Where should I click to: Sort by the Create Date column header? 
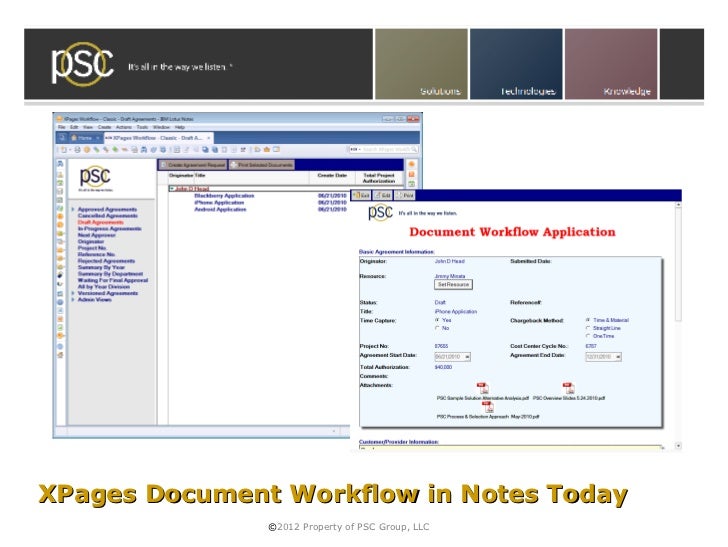(332, 176)
